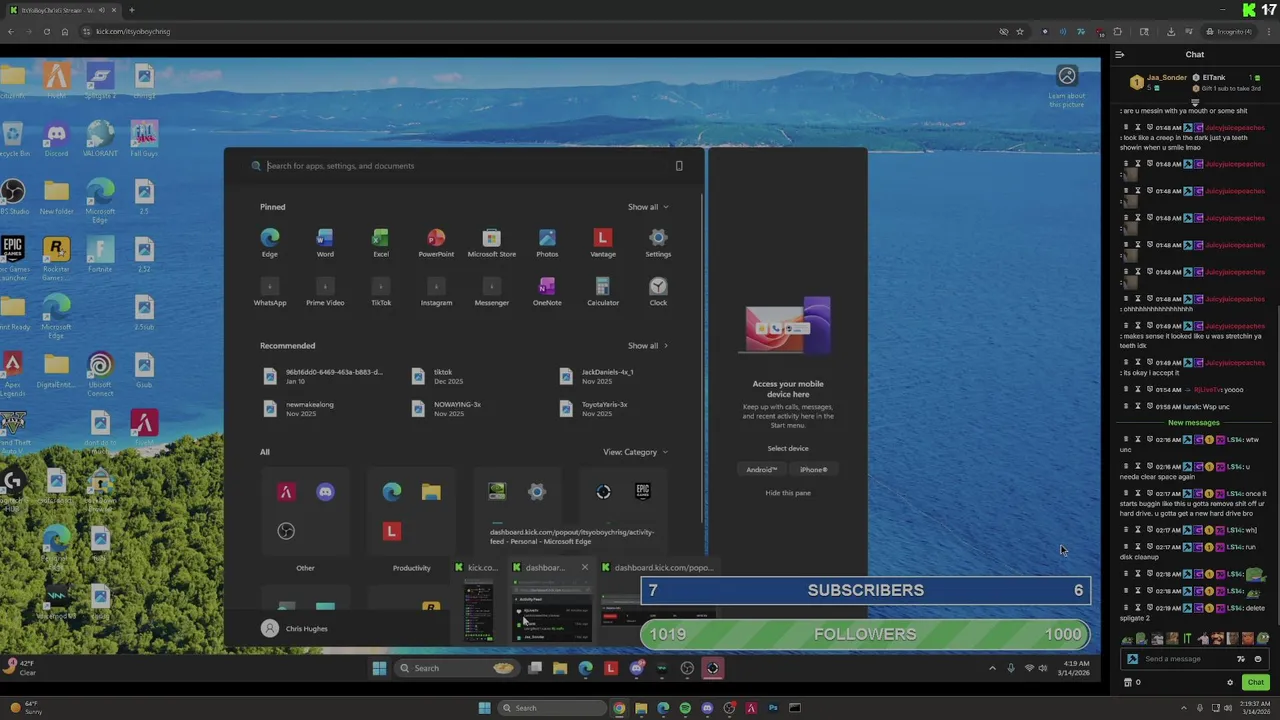Show hidden icons in streamed system tray
Screen dimensions: 1280x720
coord(992,668)
